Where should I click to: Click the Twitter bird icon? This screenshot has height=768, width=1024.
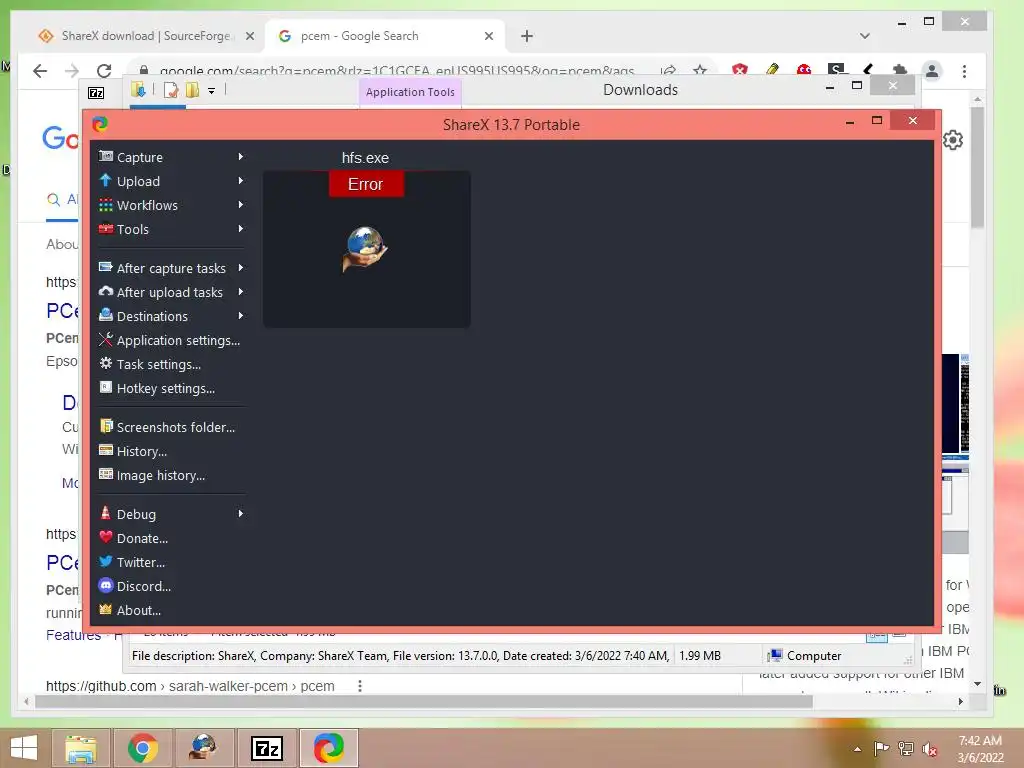coord(105,562)
